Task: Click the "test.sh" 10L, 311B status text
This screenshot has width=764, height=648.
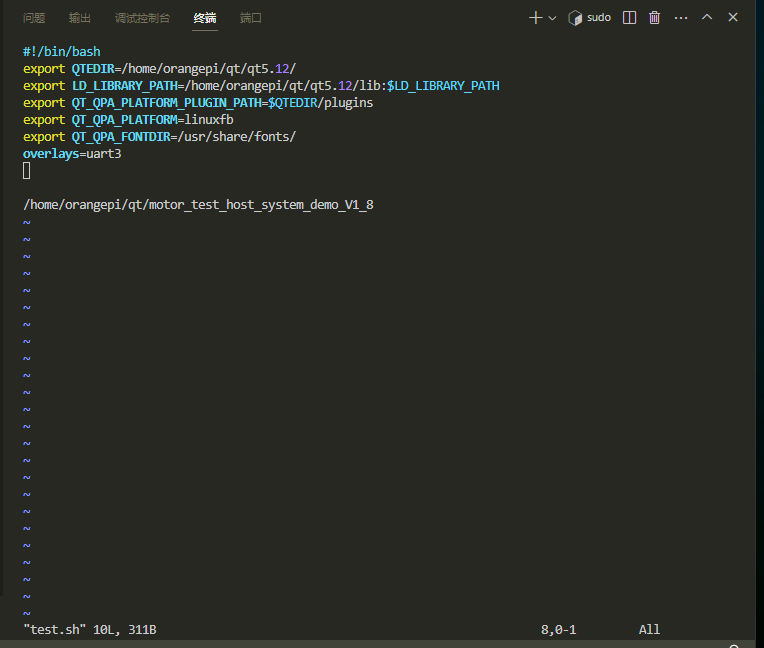Action: coord(90,629)
